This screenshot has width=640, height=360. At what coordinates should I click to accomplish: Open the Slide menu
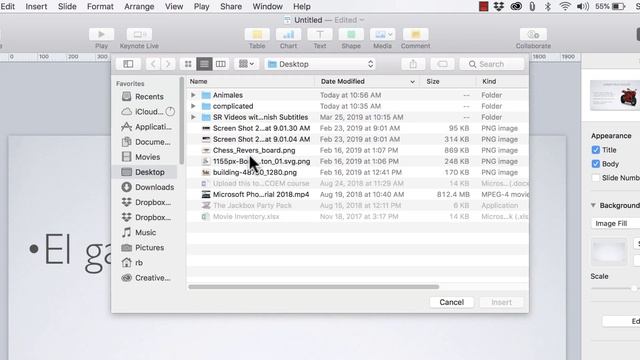67,7
